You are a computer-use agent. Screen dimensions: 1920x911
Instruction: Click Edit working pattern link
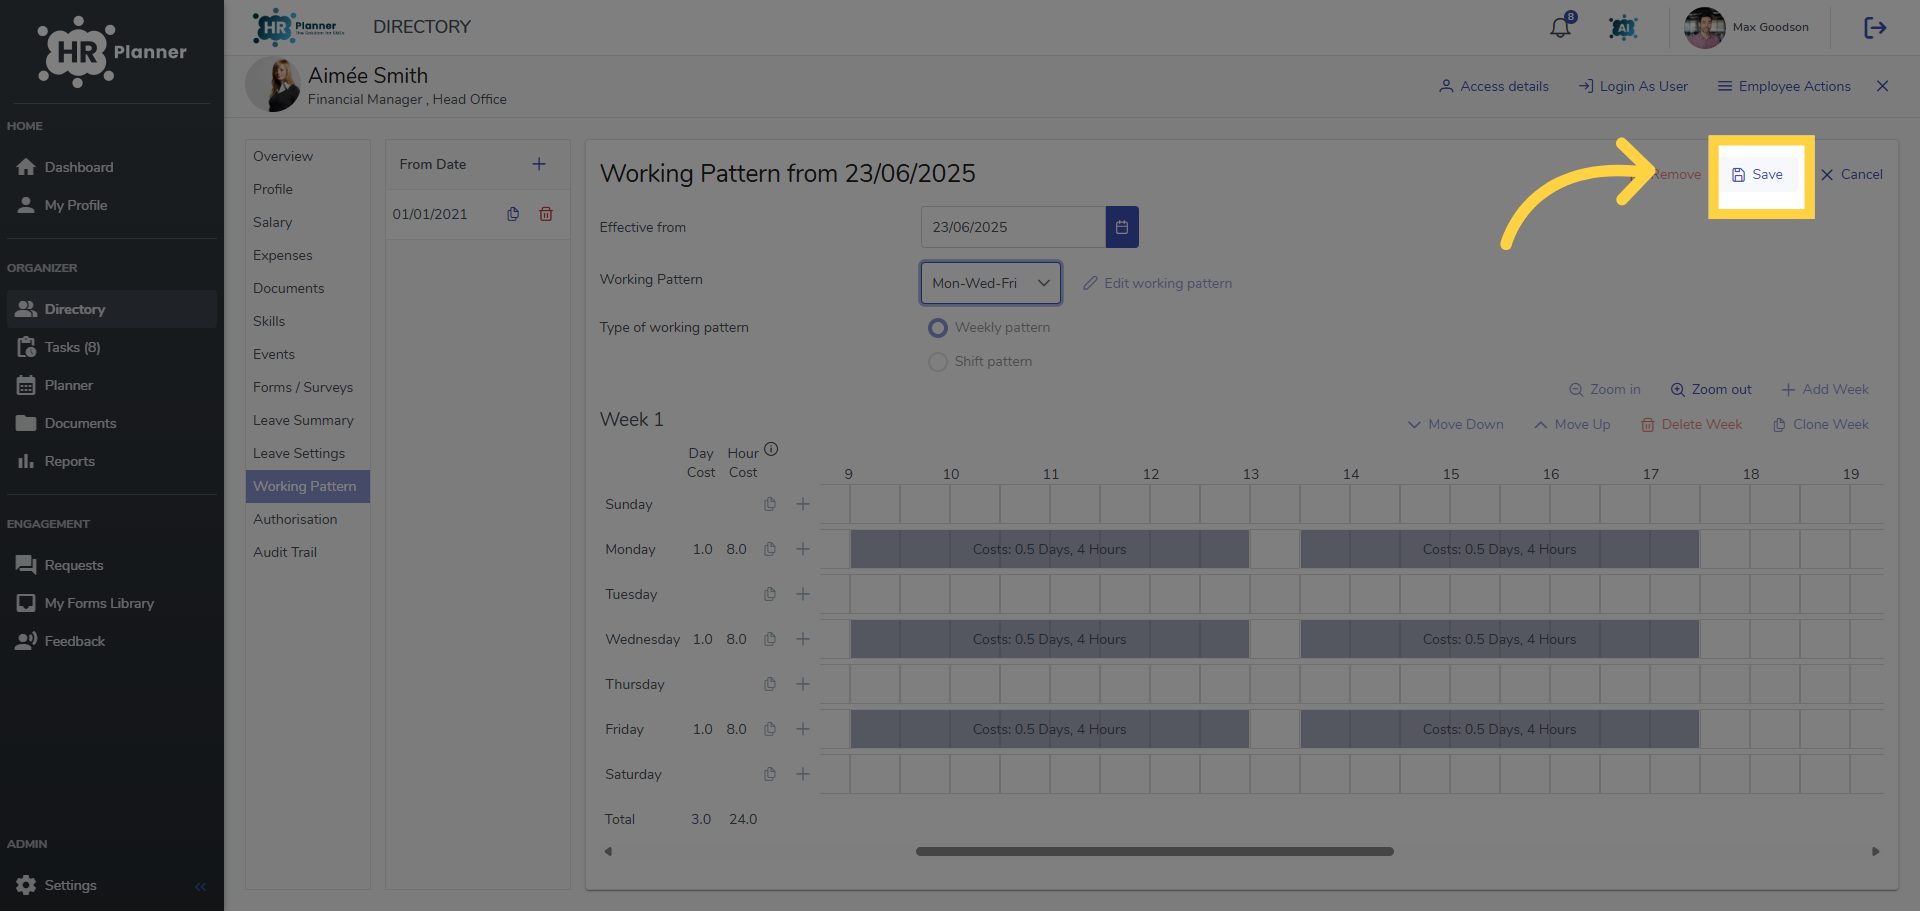pos(1157,283)
